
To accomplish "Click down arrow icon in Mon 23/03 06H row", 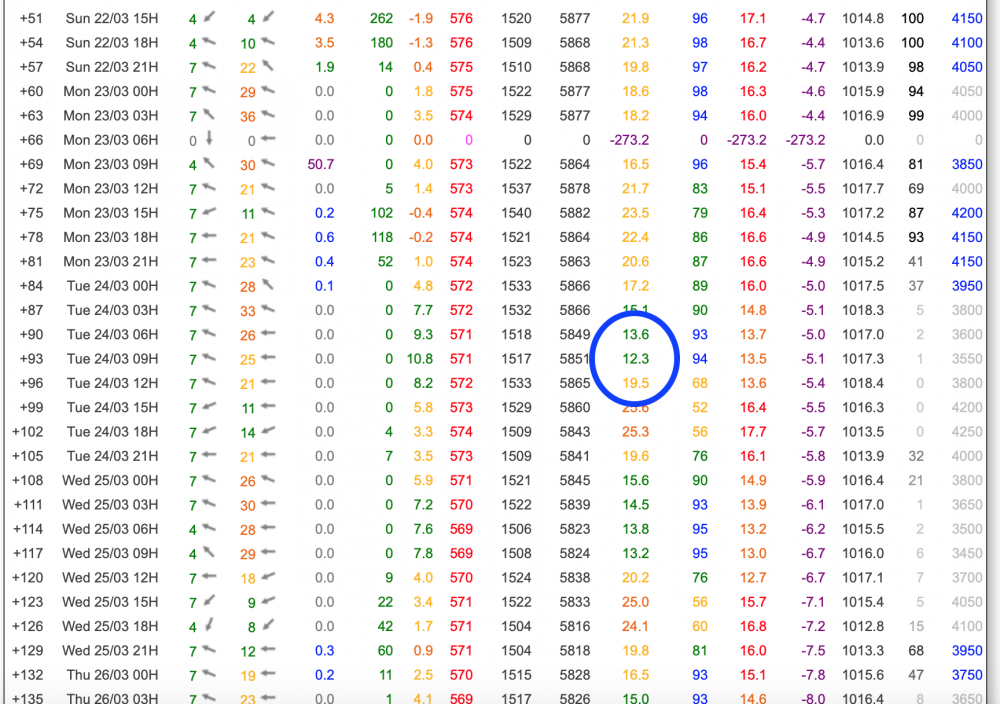I will click(208, 140).
